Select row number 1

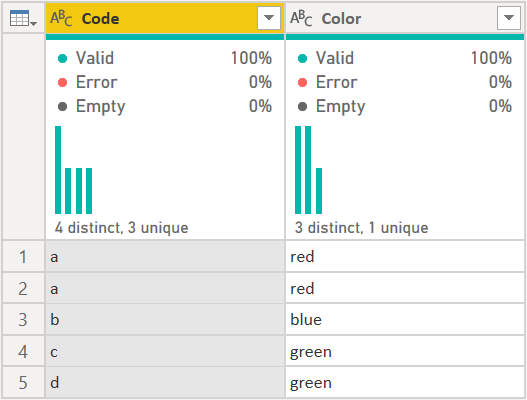23,257
